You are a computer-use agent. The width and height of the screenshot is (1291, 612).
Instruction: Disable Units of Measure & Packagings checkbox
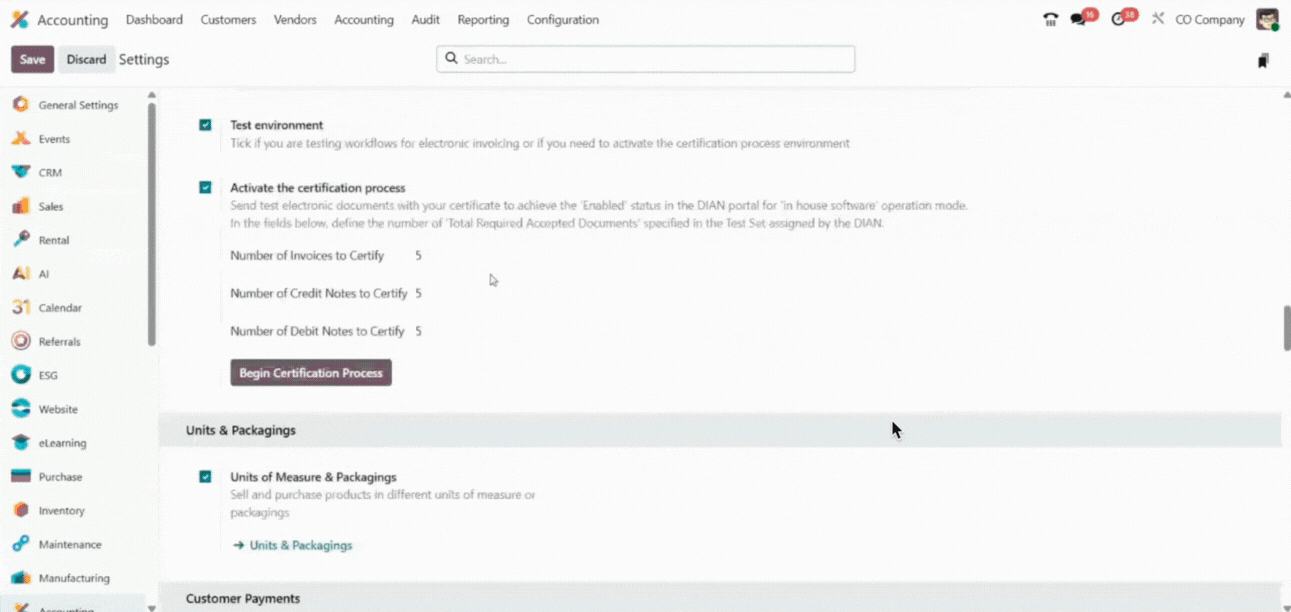(x=205, y=477)
